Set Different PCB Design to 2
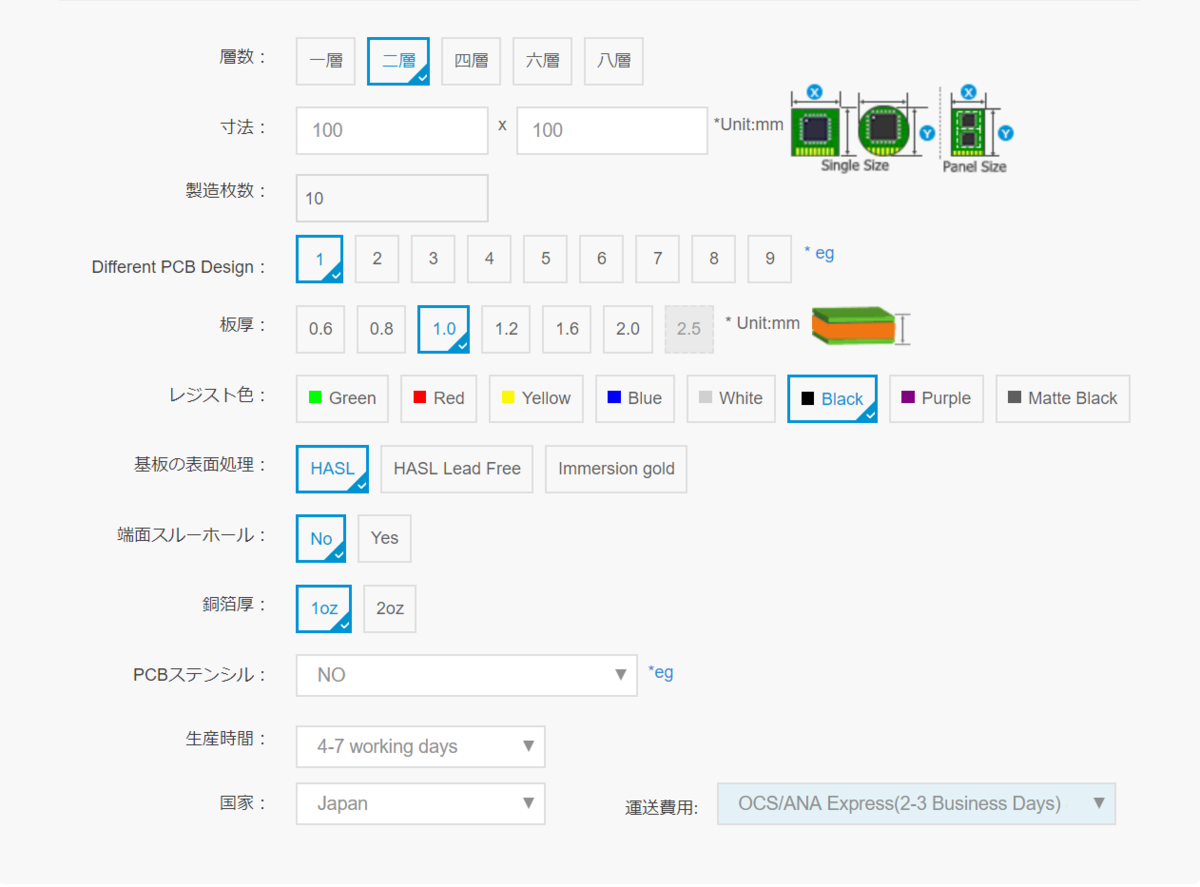Viewport: 1200px width, 887px height. [377, 259]
